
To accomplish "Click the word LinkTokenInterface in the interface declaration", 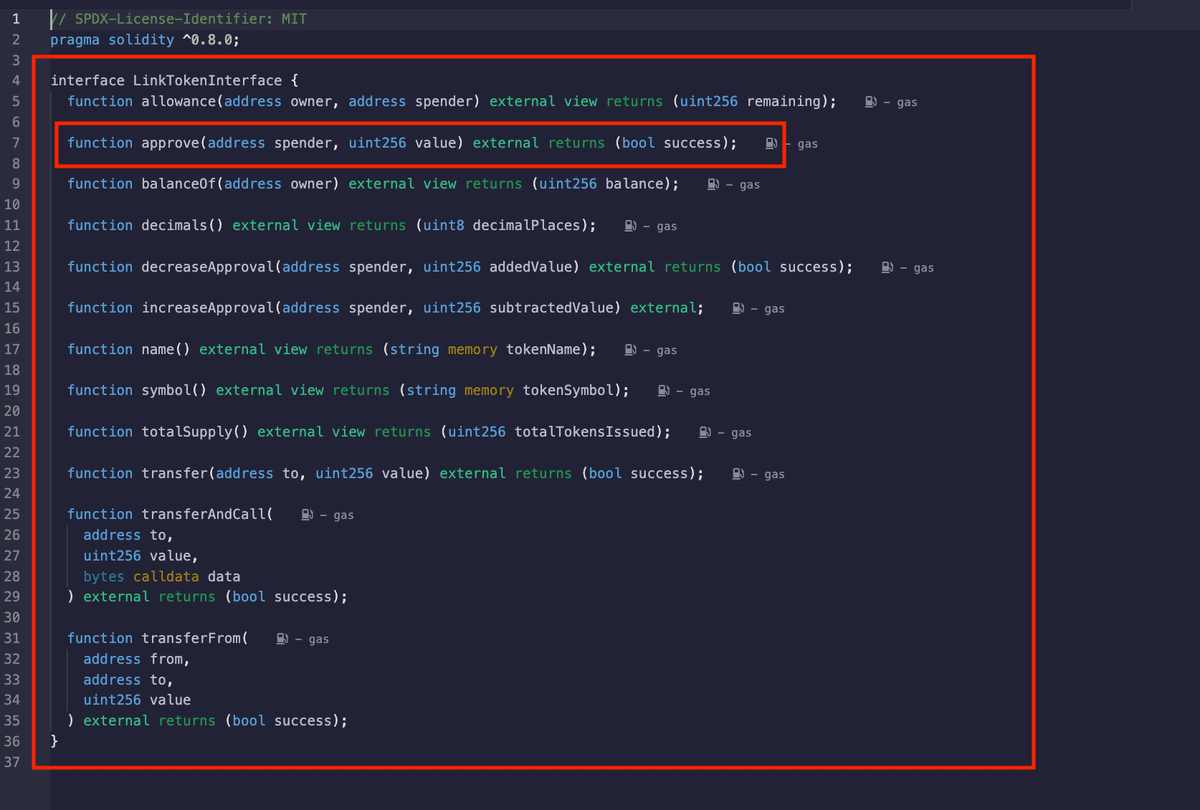I will point(208,80).
